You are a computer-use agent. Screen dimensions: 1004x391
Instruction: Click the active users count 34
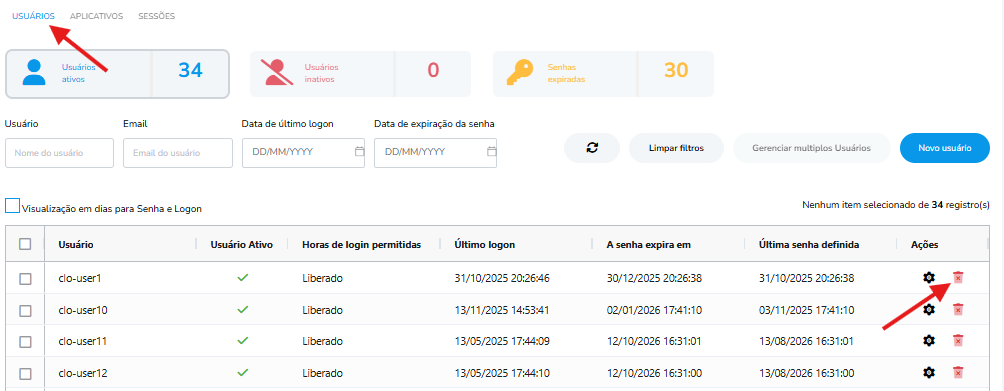[x=190, y=70]
